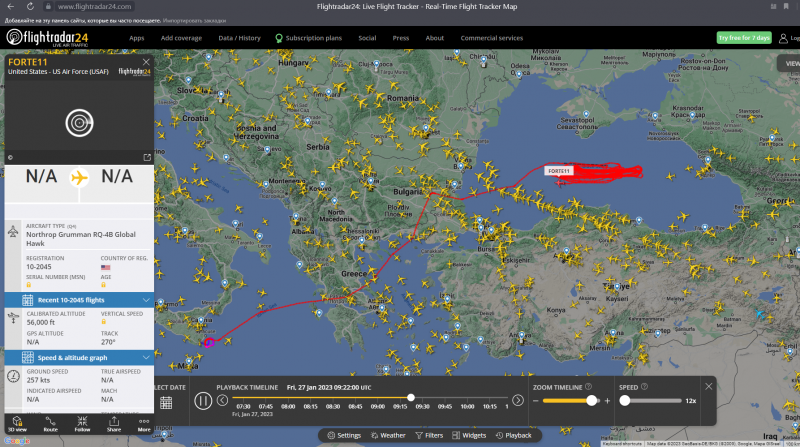Click the 09:00 timeline marker

coord(378,407)
